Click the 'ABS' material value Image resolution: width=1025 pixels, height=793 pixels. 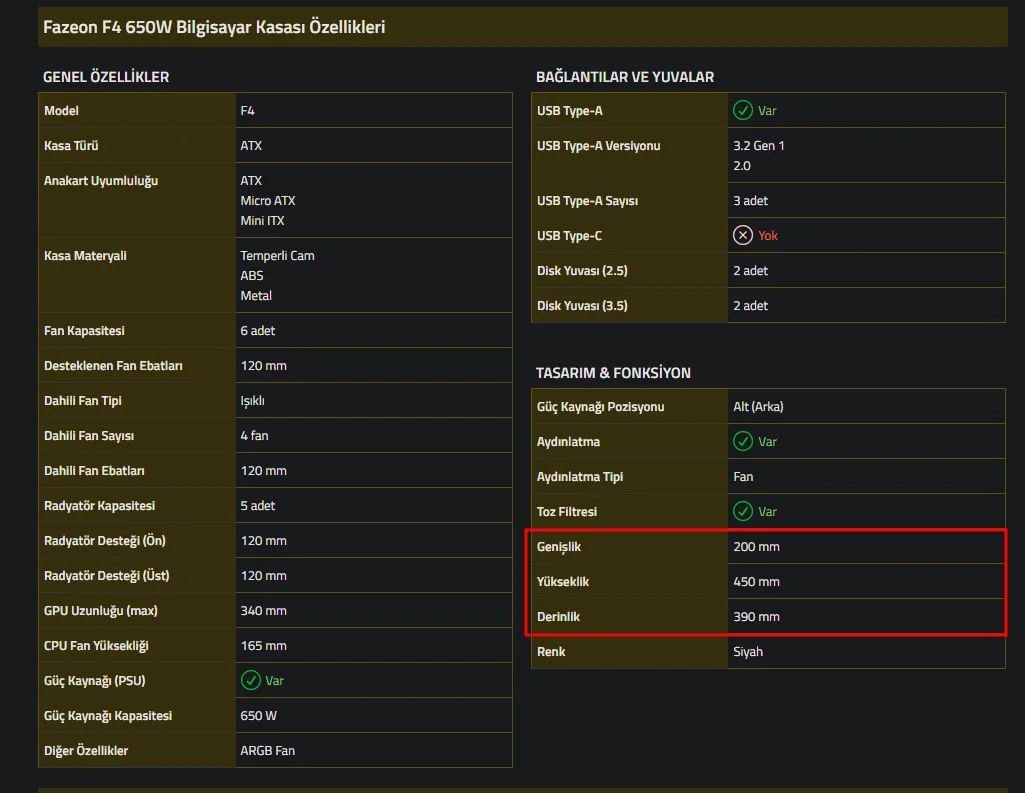[x=252, y=276]
